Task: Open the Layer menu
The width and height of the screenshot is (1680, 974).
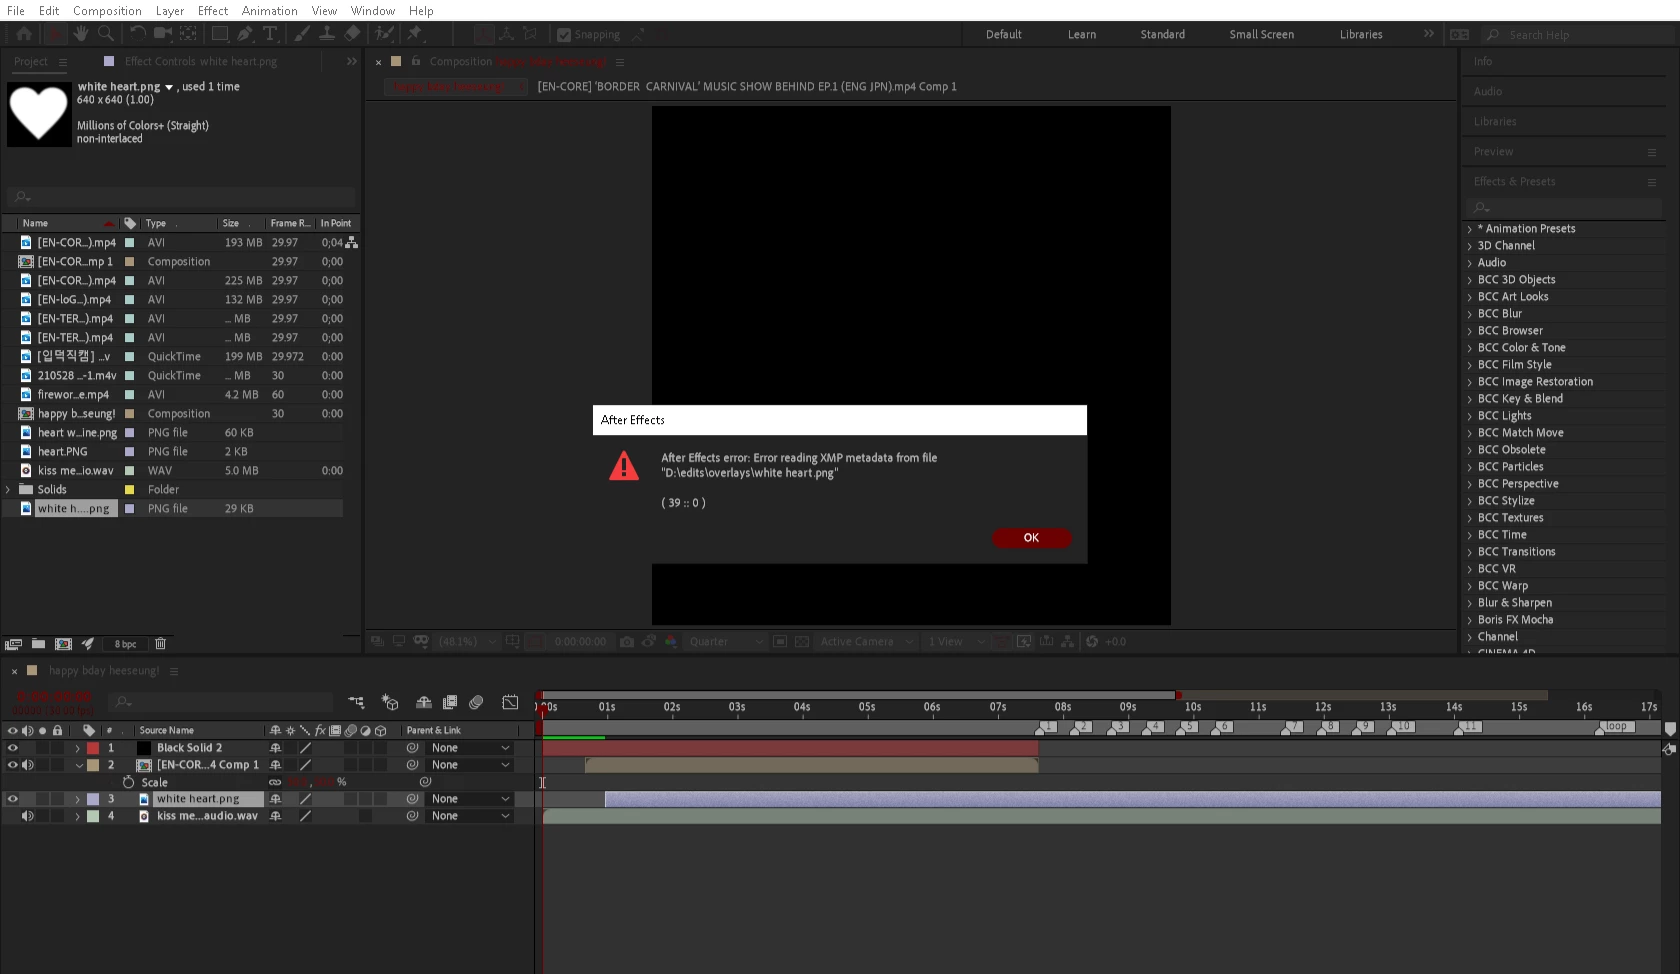Action: [x=169, y=11]
